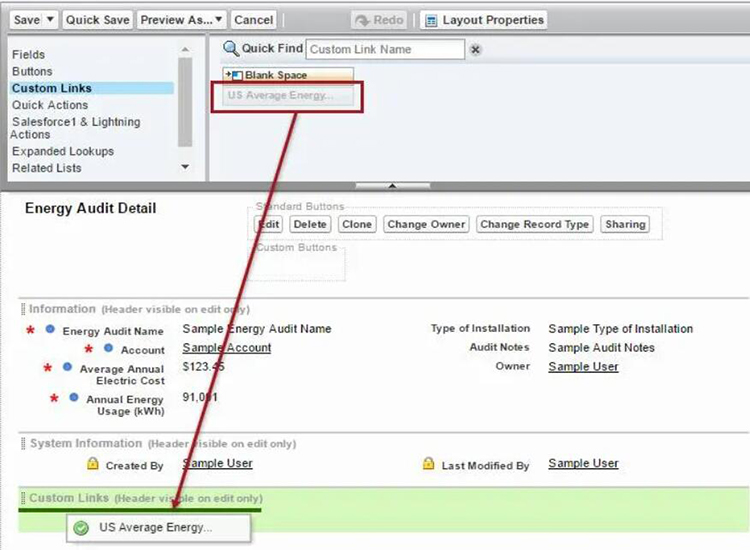Click the Layout Properties grid icon
The height and width of the screenshot is (550, 750).
point(431,21)
